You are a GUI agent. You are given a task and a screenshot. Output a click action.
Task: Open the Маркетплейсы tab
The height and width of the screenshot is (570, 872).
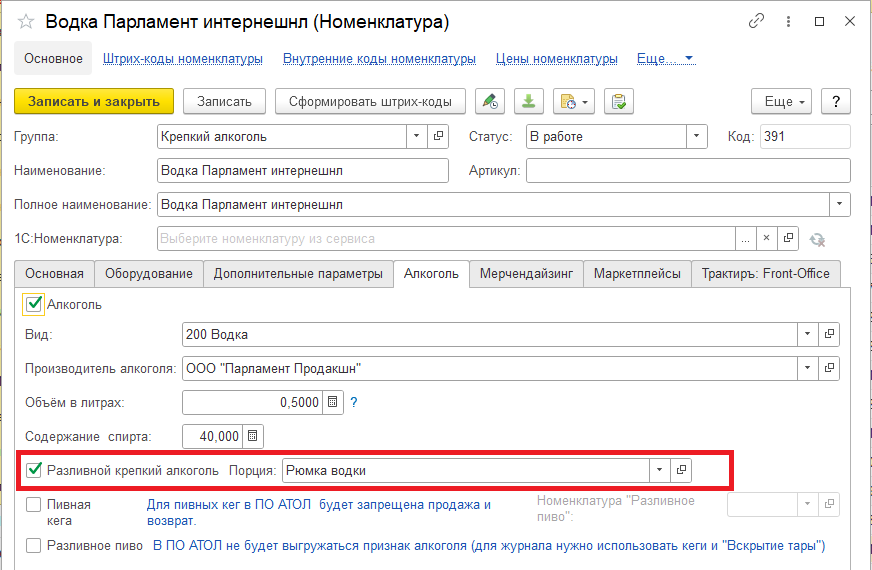pyautogui.click(x=637, y=273)
